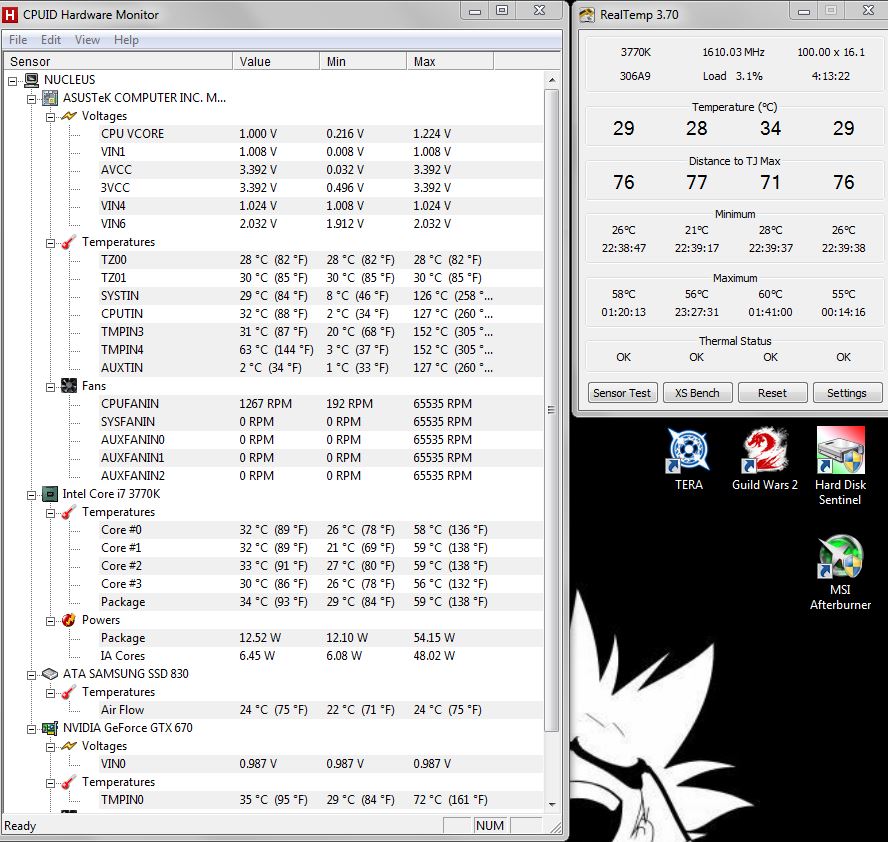Screen dimensions: 888x842
Task: Collapse the NVIDIA GeForce GTX 670 node
Action: [x=32, y=729]
